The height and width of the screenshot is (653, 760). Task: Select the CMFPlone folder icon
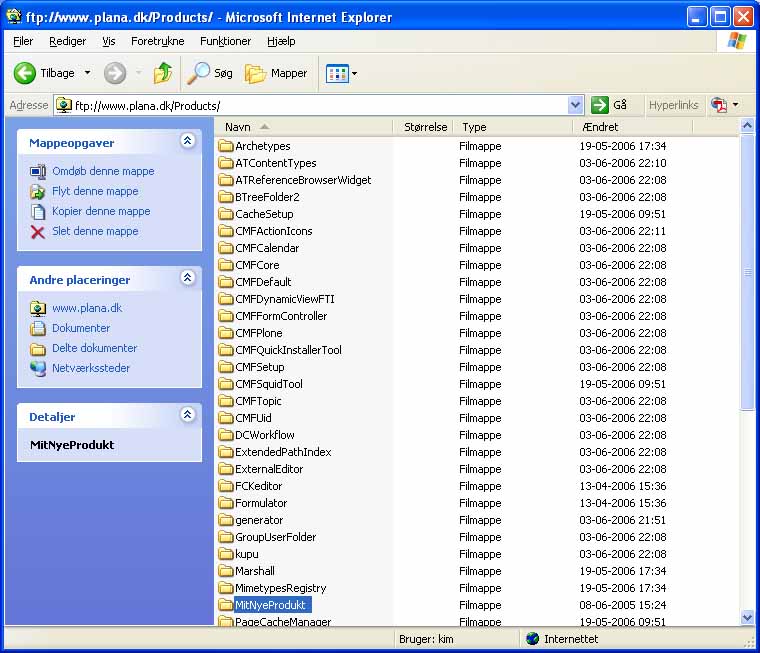(x=225, y=333)
